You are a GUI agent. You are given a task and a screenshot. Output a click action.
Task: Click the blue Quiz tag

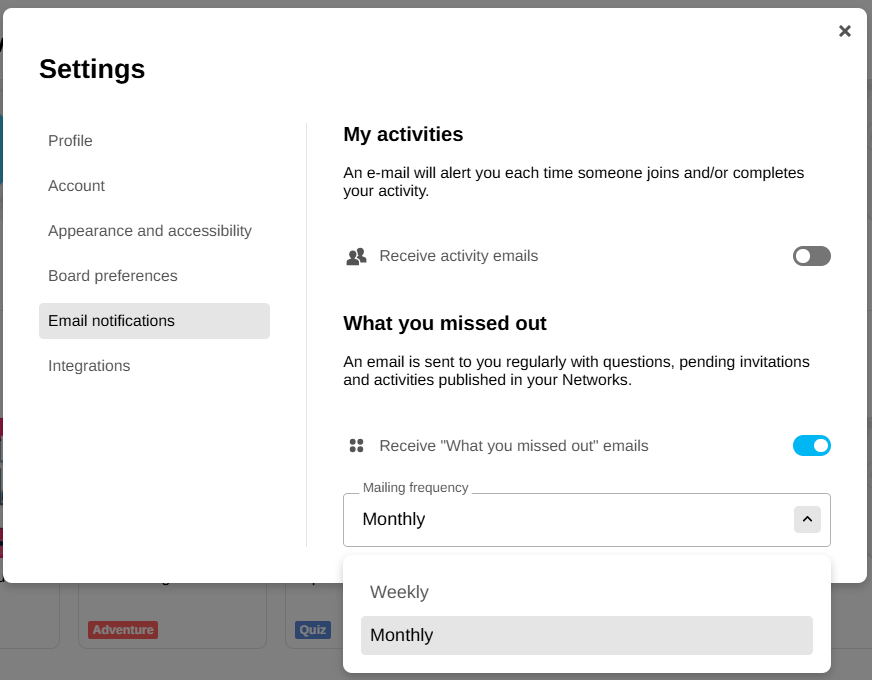(312, 630)
